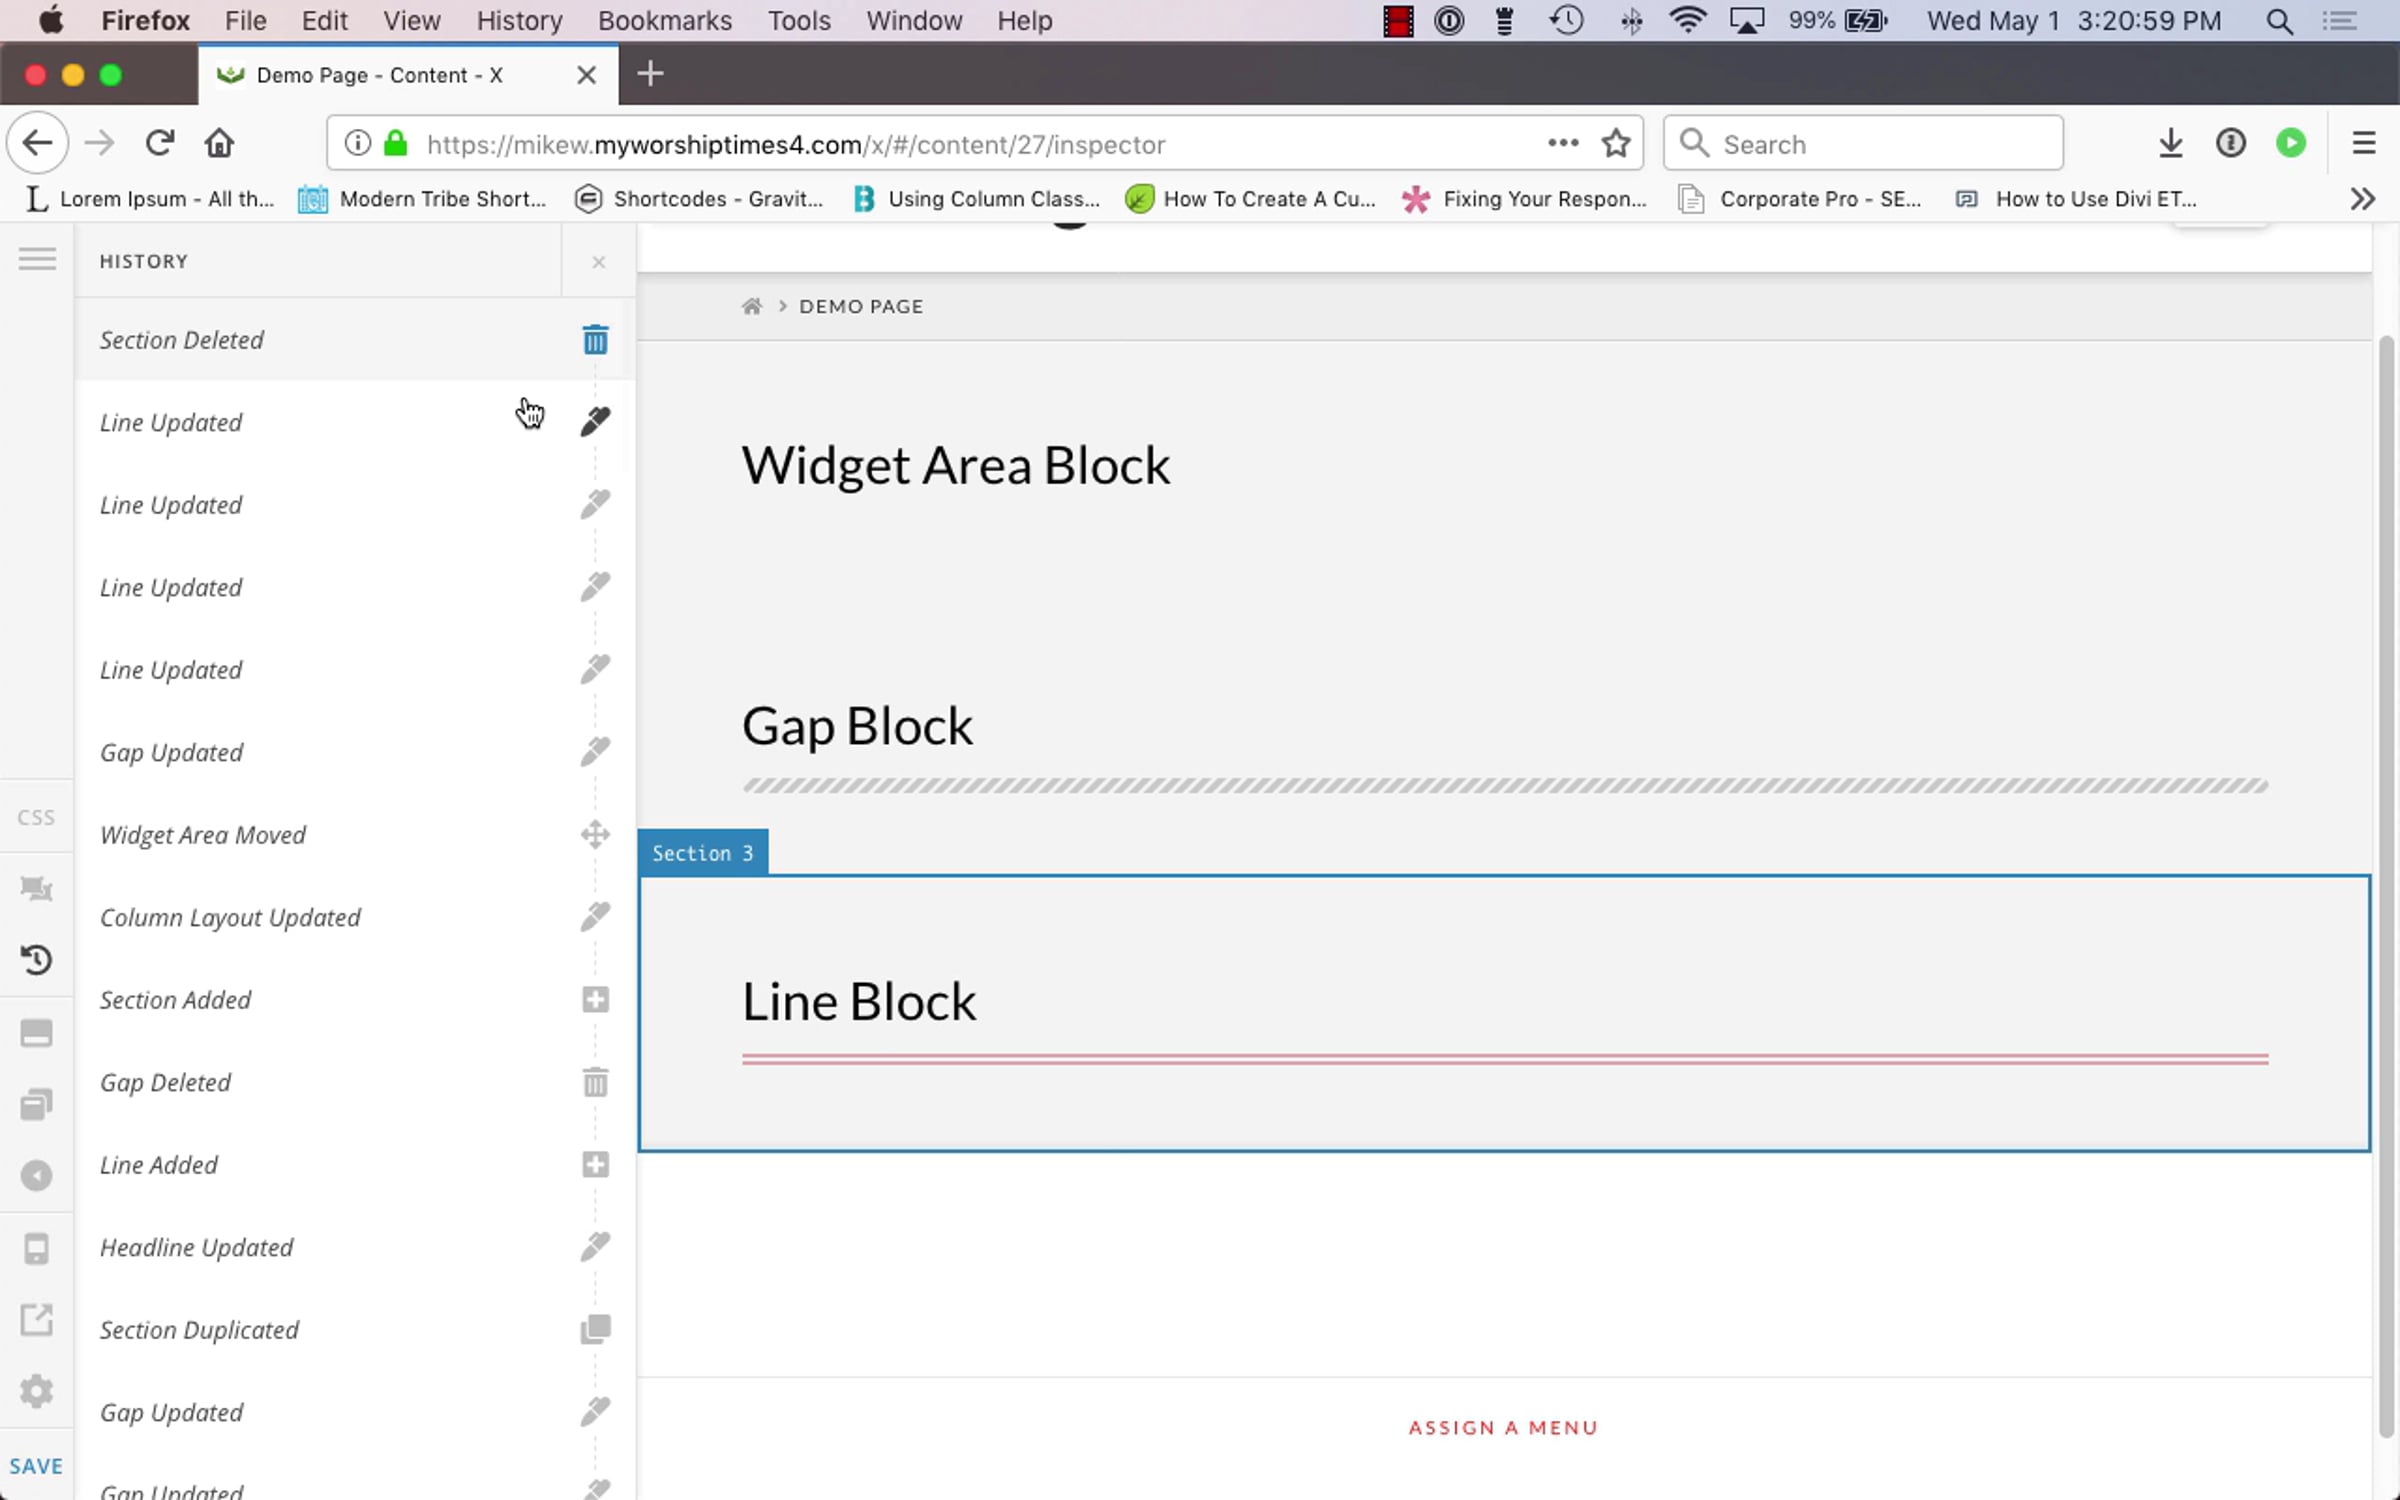Open the responsive device preview icon
This screenshot has width=2400, height=1500.
[36, 1248]
